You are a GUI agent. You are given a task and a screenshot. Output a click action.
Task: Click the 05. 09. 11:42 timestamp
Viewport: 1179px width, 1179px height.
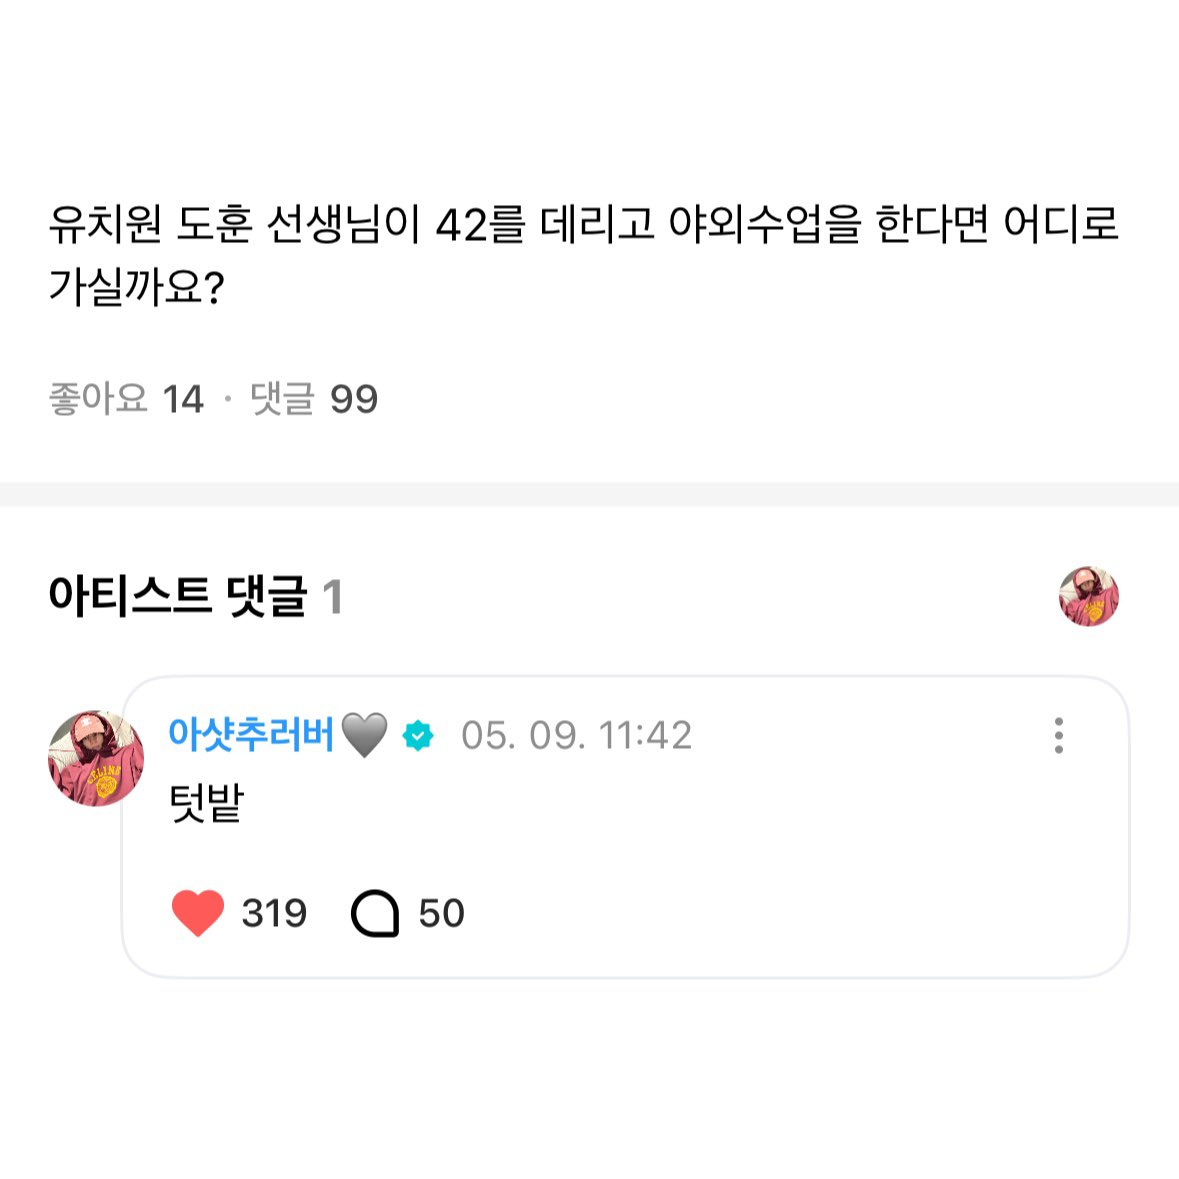576,736
